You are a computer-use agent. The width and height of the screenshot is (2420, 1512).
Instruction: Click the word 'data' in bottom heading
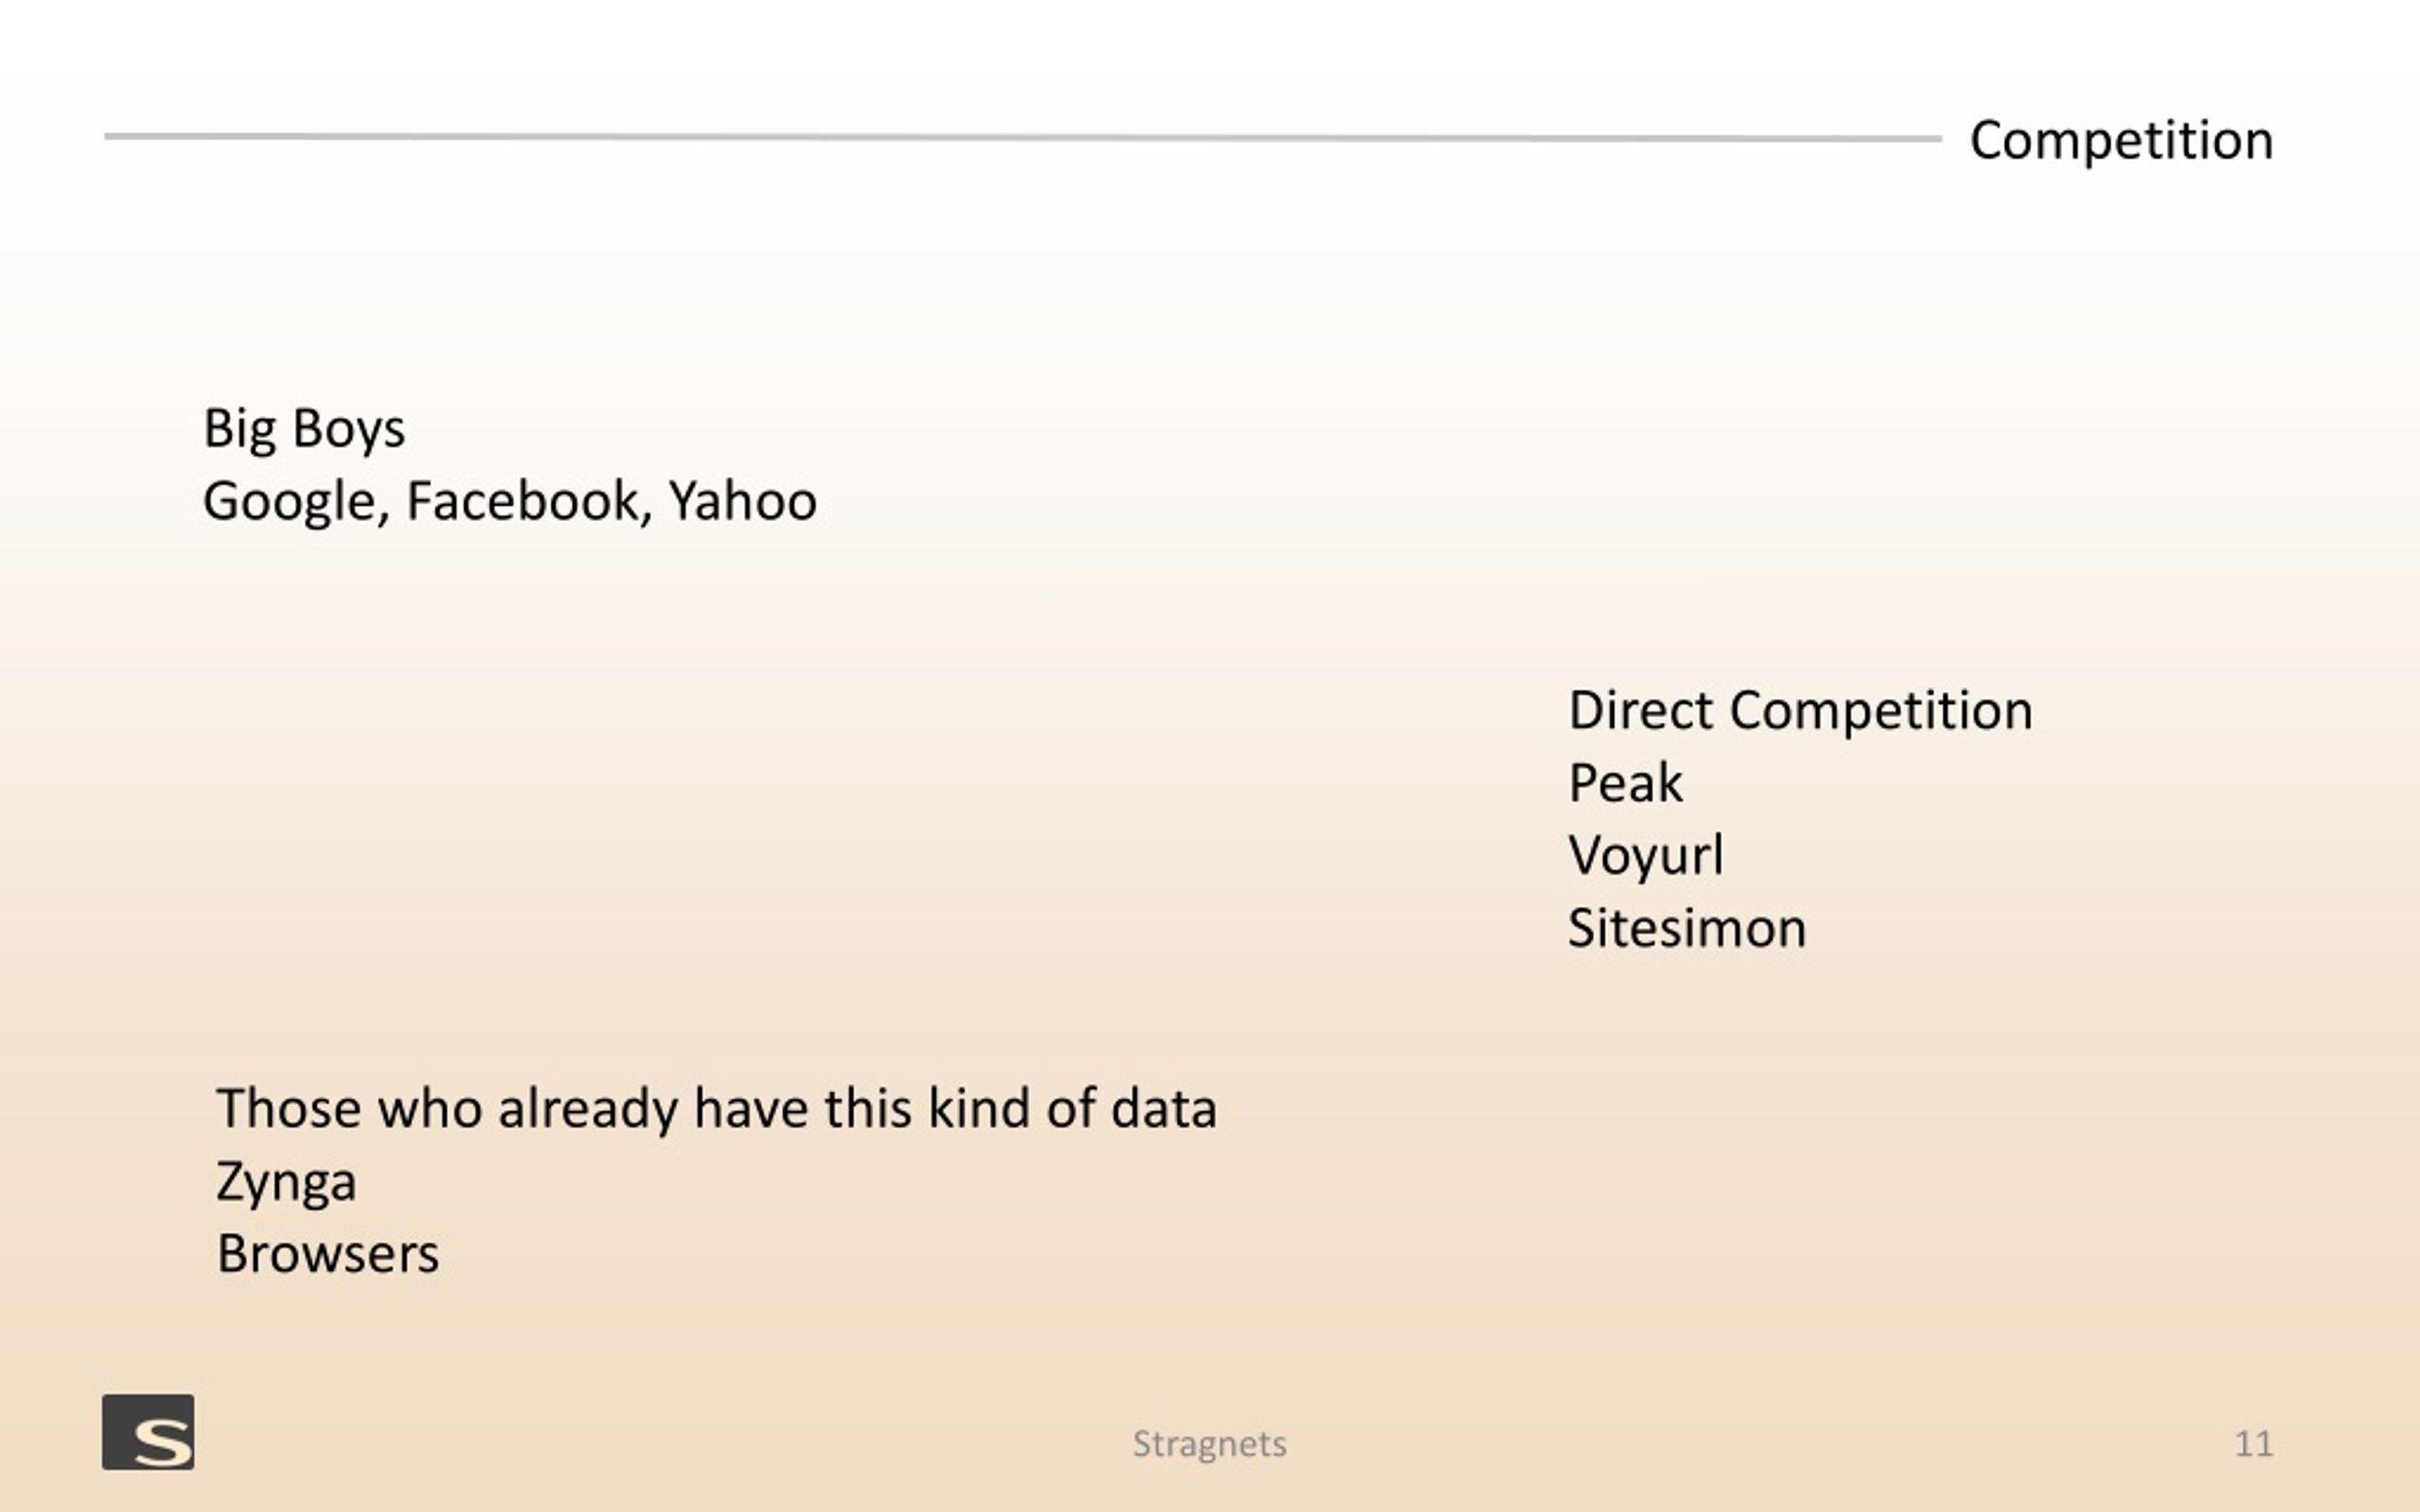point(1164,1108)
